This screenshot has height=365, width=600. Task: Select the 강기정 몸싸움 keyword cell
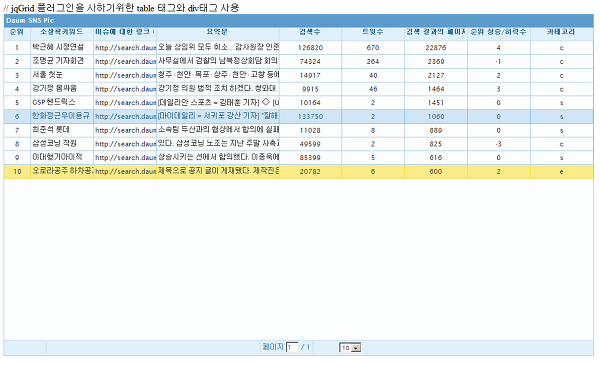[62, 89]
